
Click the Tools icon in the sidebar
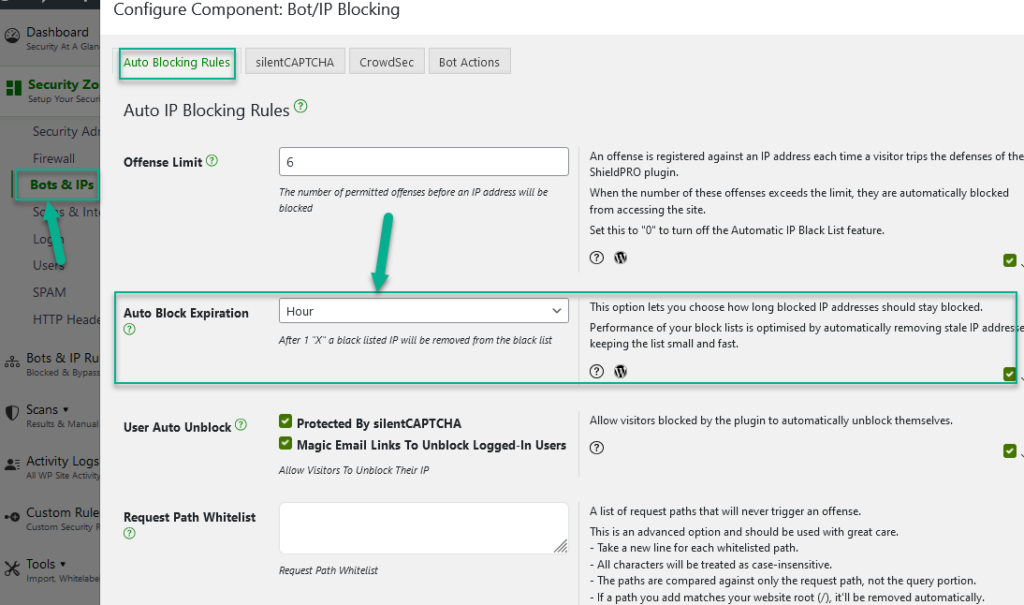pos(13,566)
